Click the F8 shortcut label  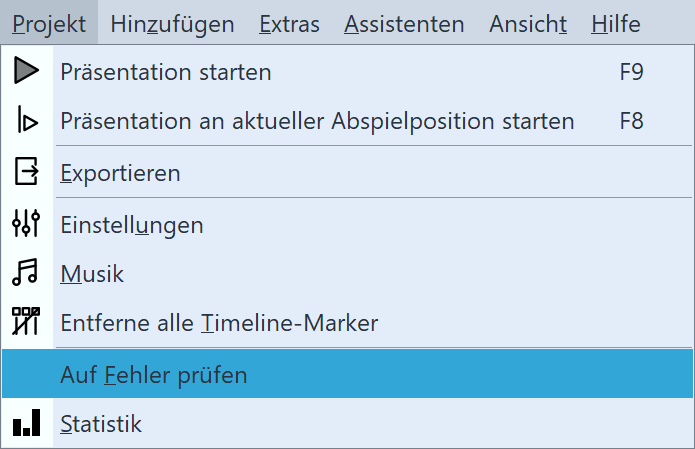coord(631,122)
